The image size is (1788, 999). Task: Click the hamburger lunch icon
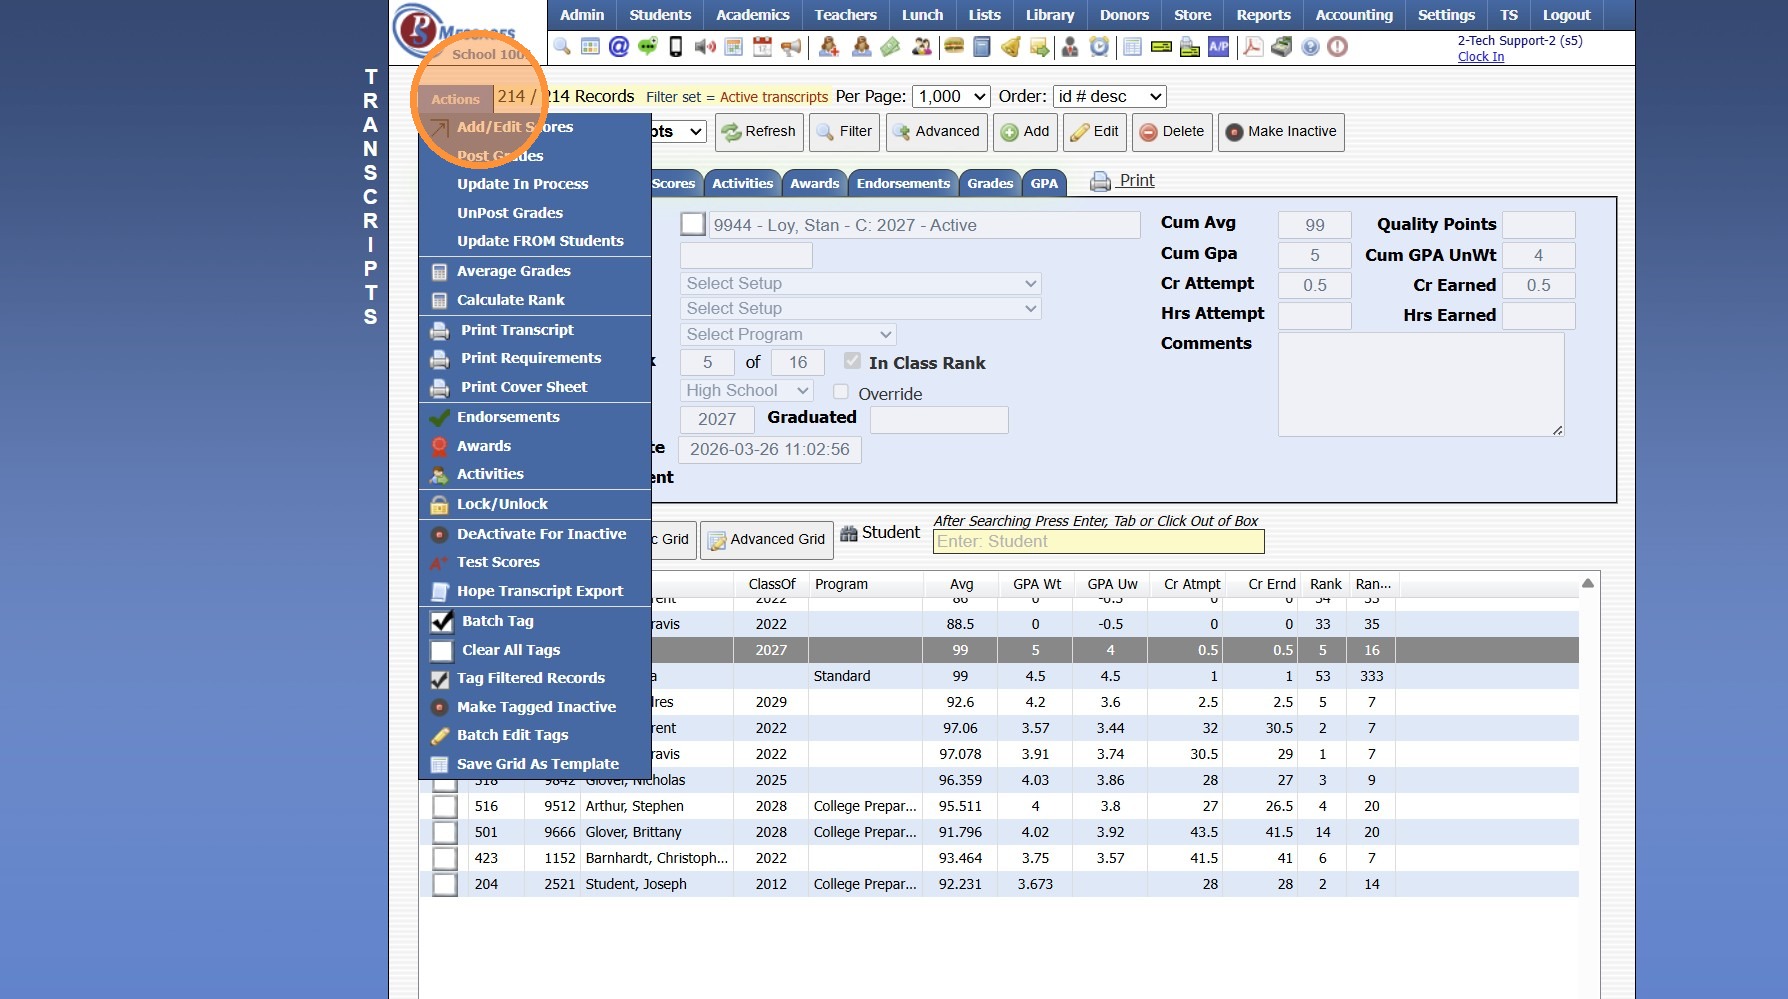pyautogui.click(x=954, y=47)
